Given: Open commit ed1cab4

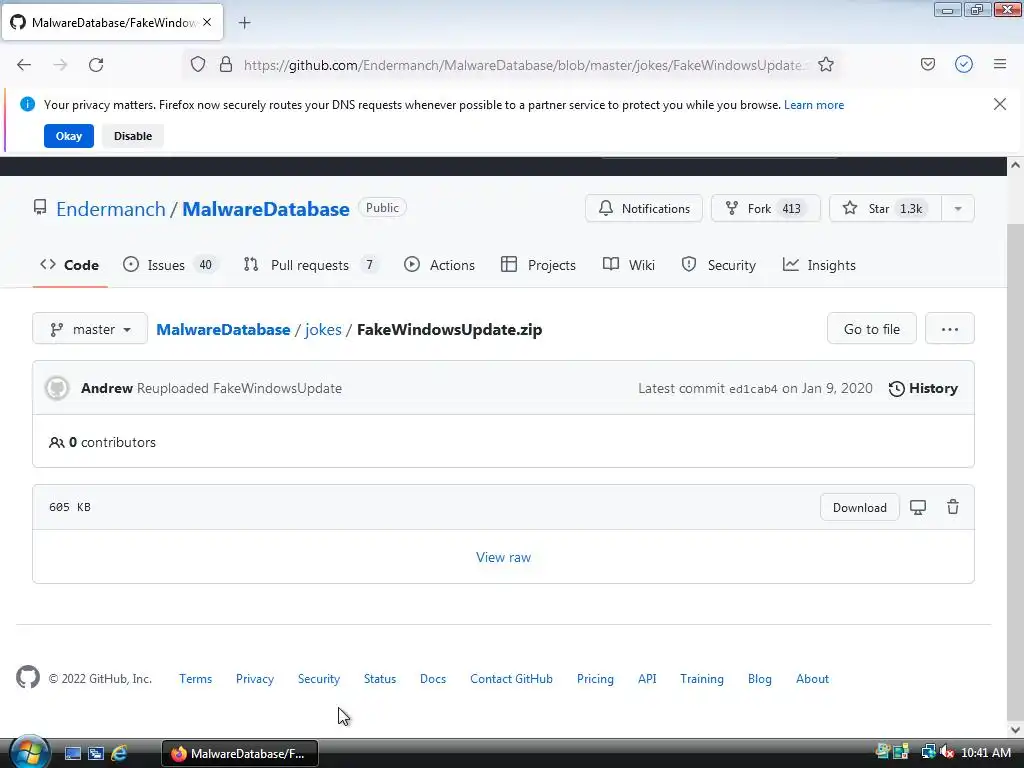Looking at the screenshot, I should 753,389.
